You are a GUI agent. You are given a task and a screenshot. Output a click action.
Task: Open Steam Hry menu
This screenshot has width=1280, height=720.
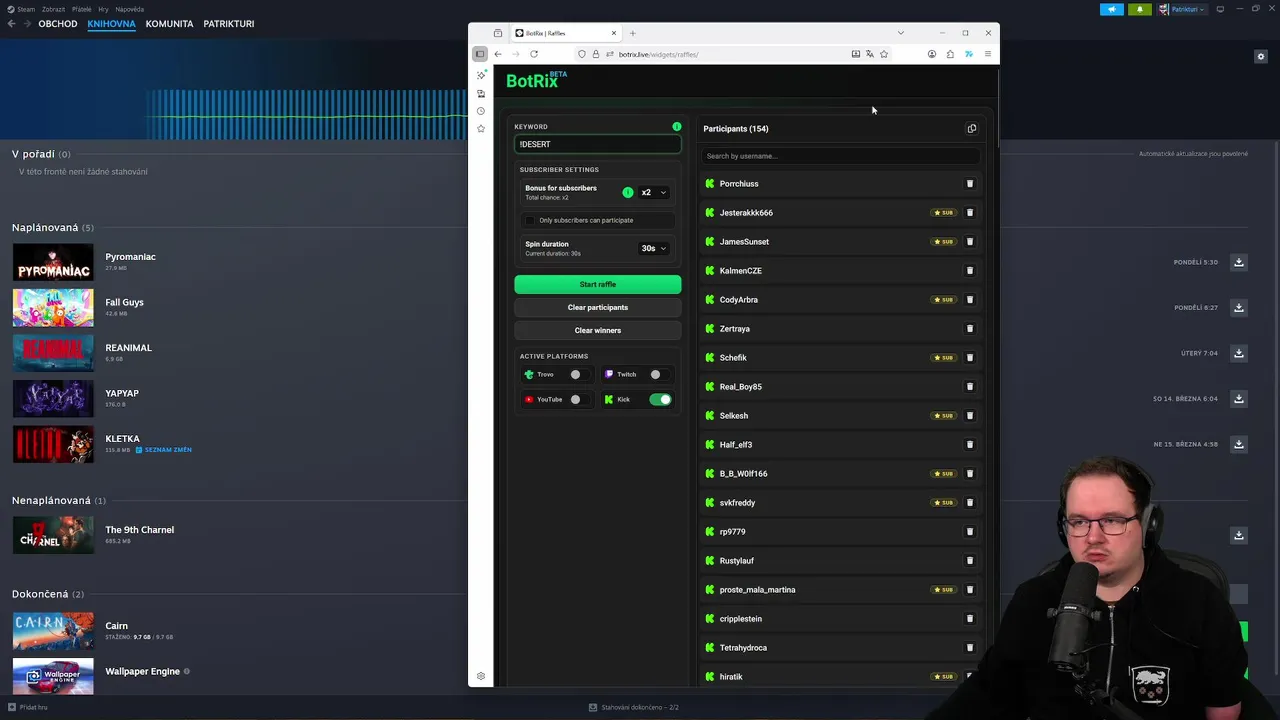pos(104,9)
